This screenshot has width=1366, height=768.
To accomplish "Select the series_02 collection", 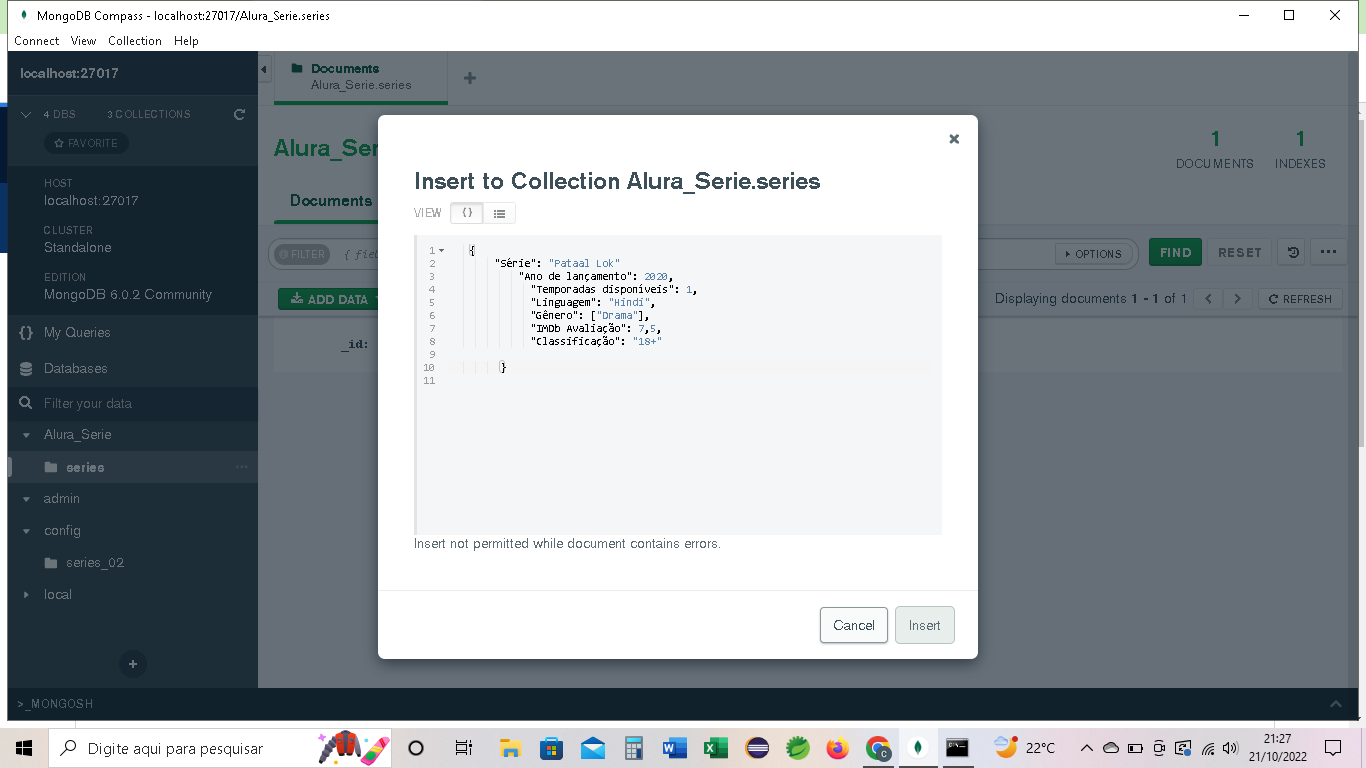I will tap(95, 563).
